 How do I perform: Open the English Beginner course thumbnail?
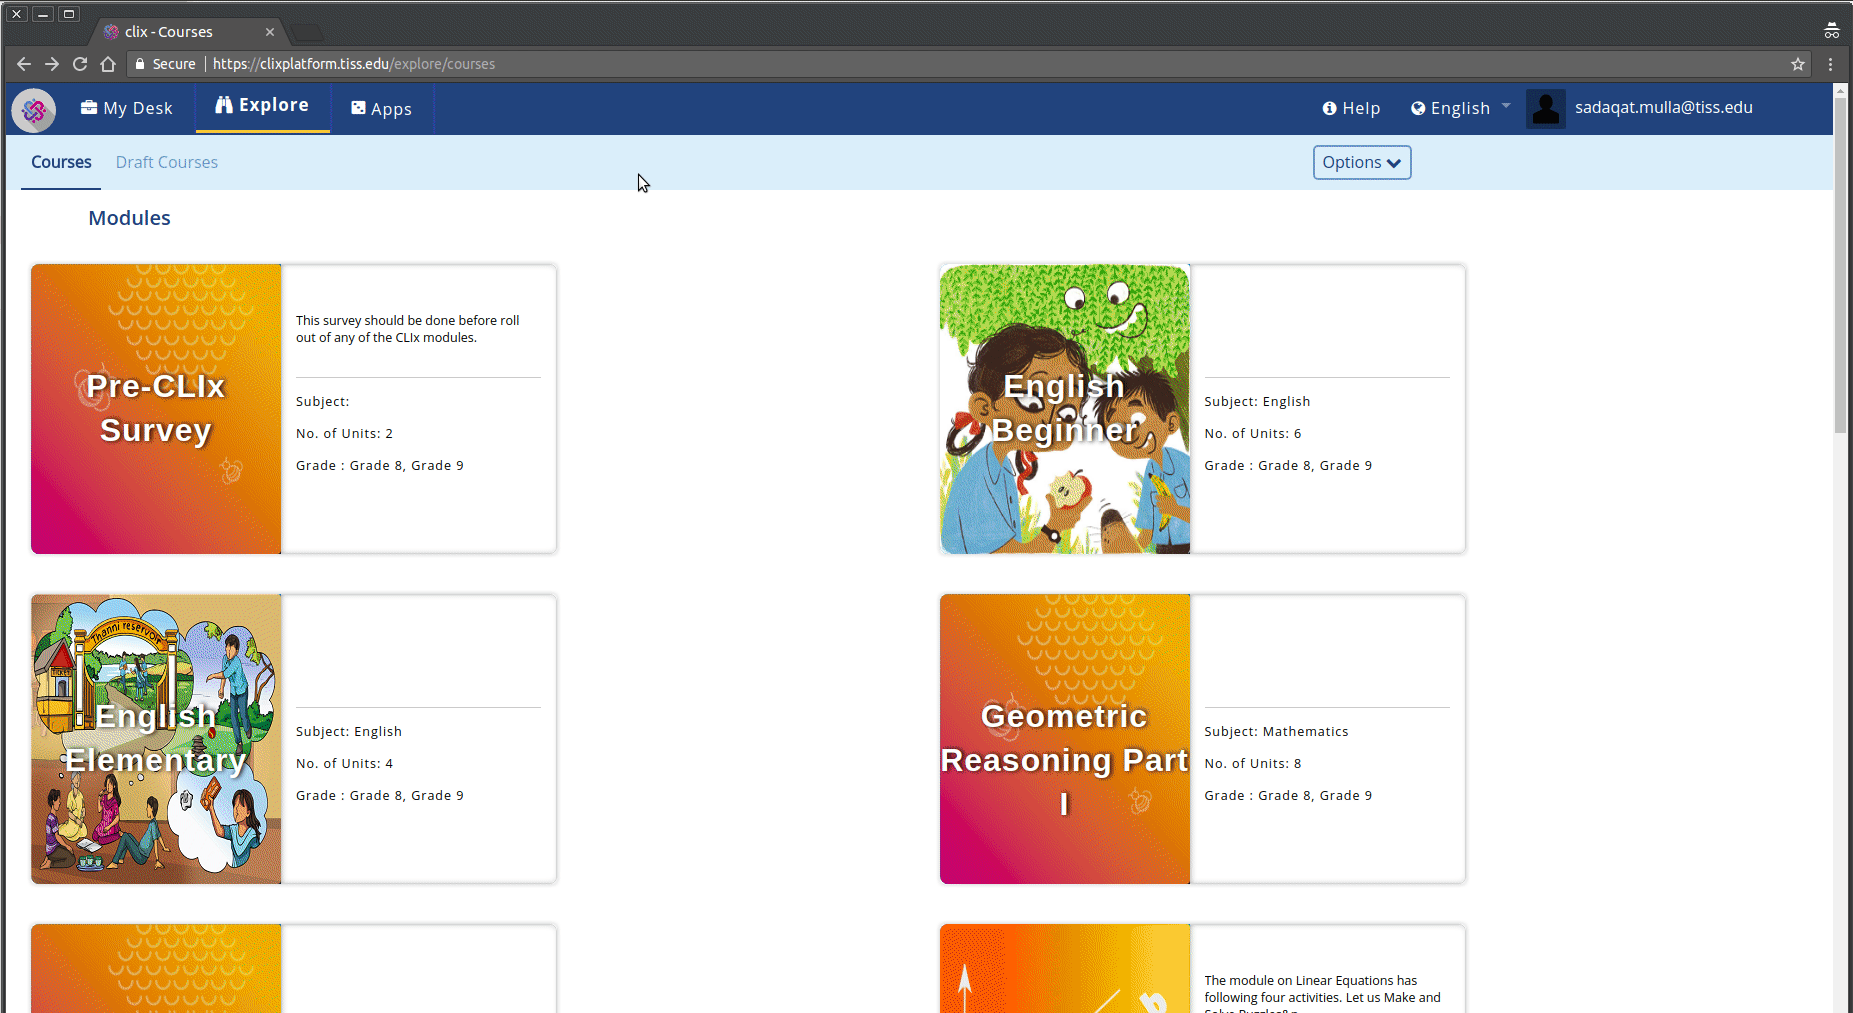point(1064,409)
